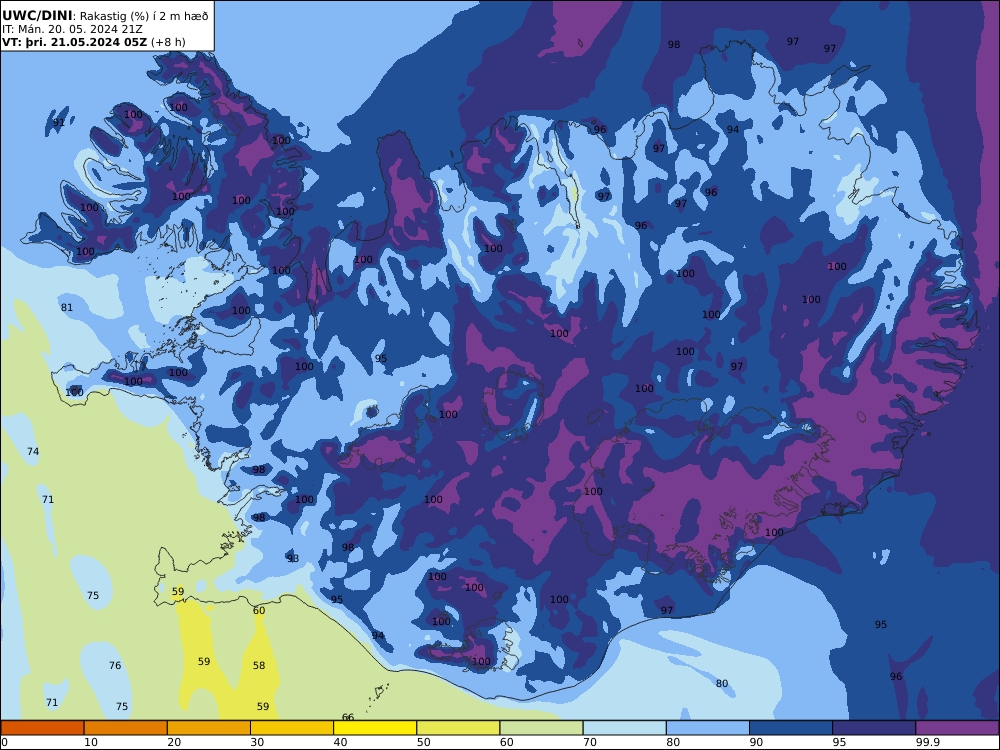Image resolution: width=1000 pixels, height=750 pixels.
Task: Click the '76' humidity value on the map
Action: [115, 665]
